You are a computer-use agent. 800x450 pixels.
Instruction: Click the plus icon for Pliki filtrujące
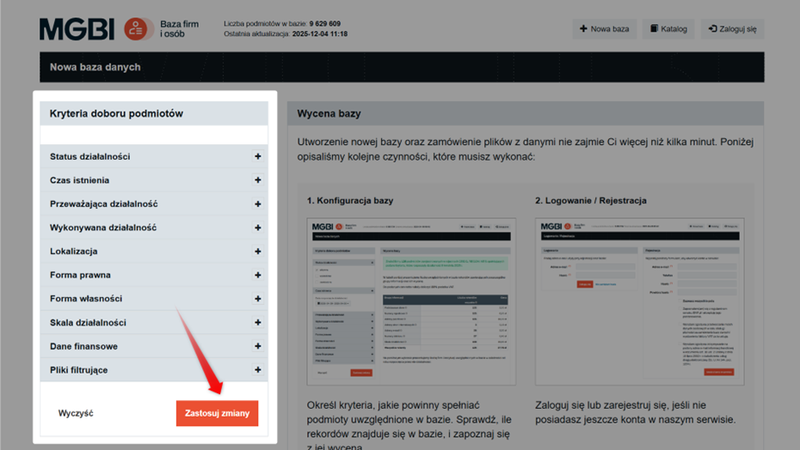point(257,370)
